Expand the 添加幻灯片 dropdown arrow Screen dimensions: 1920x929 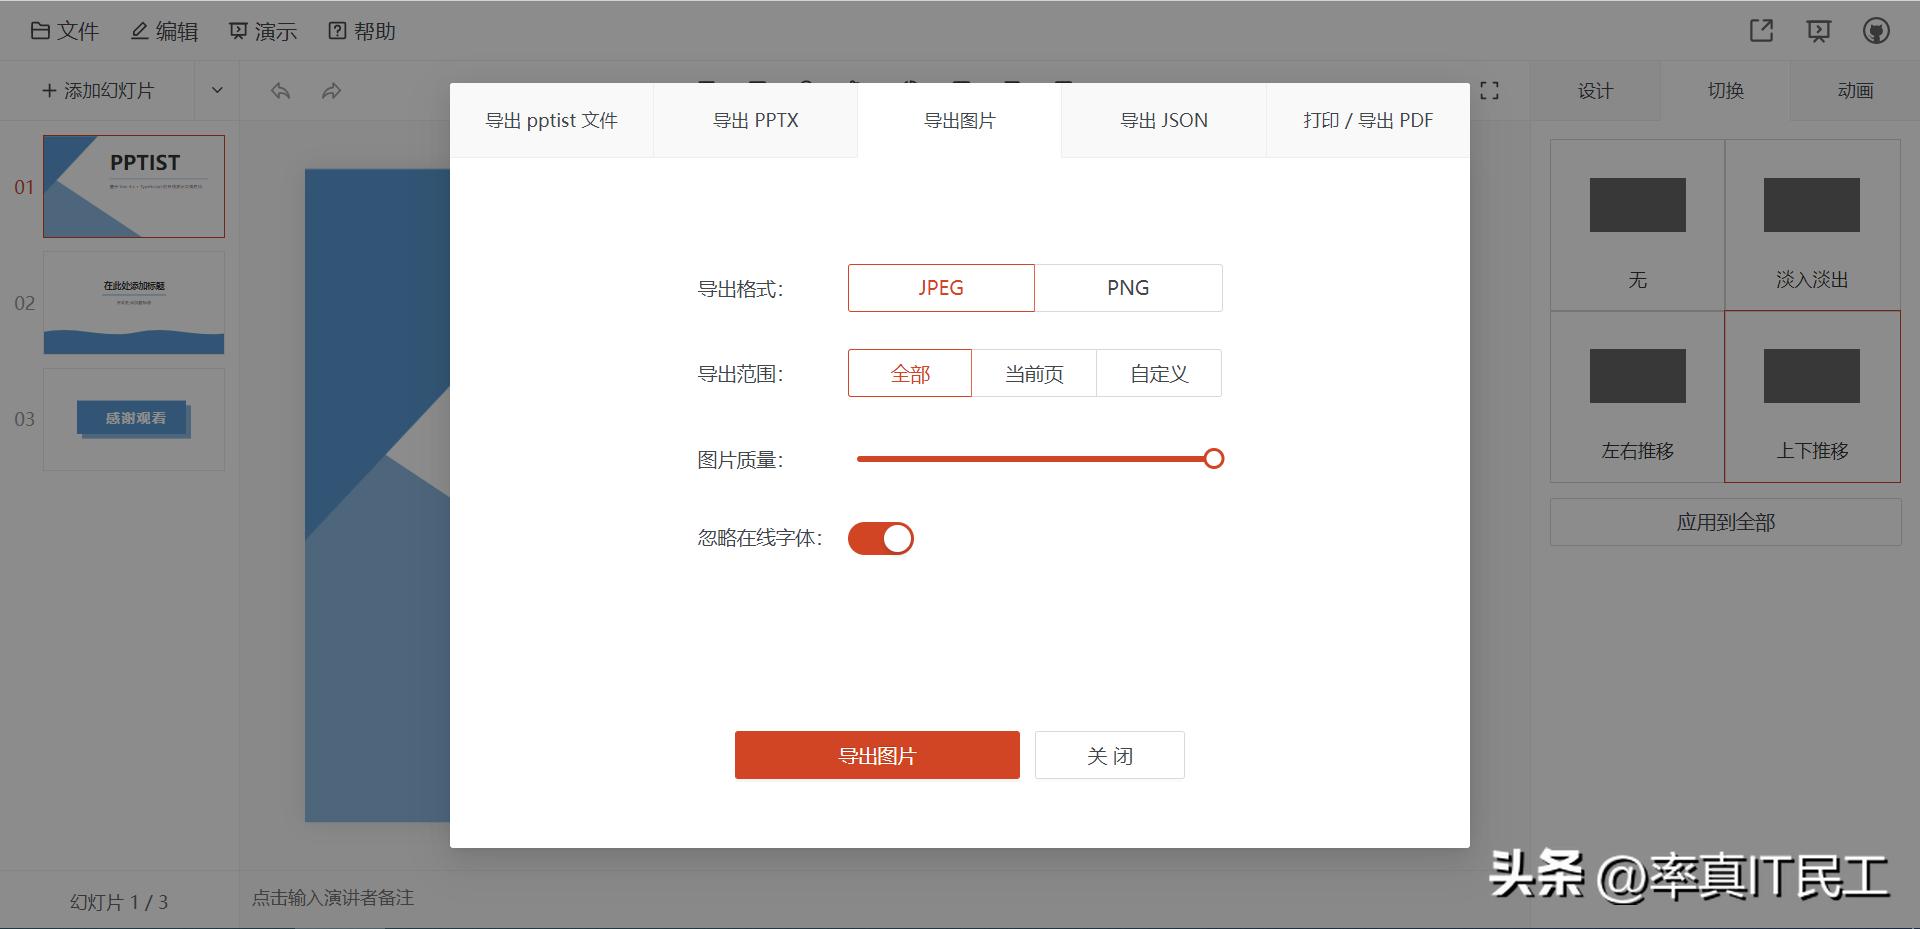(217, 91)
